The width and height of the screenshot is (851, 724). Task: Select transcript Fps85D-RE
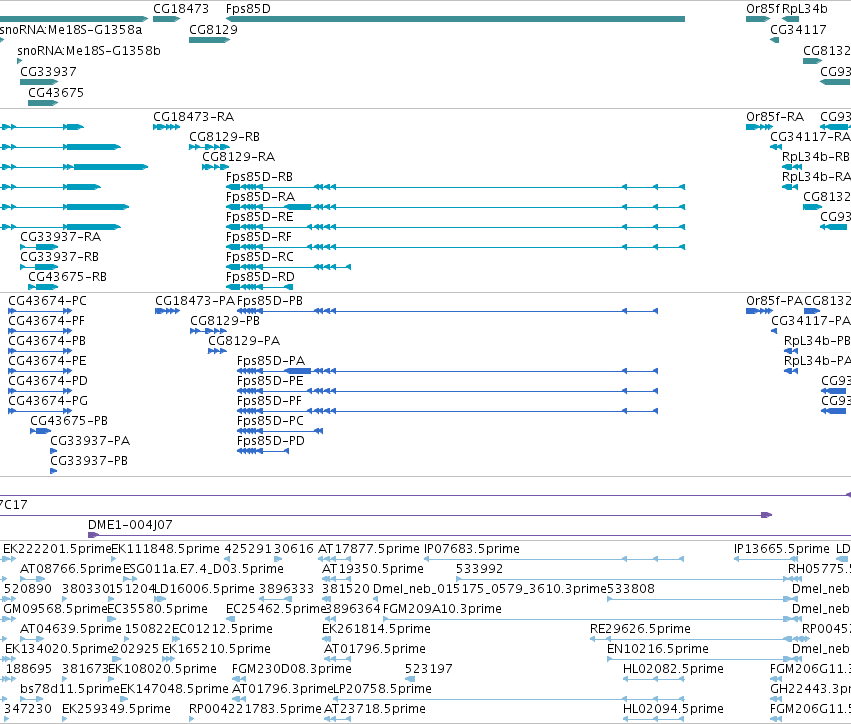[260, 217]
